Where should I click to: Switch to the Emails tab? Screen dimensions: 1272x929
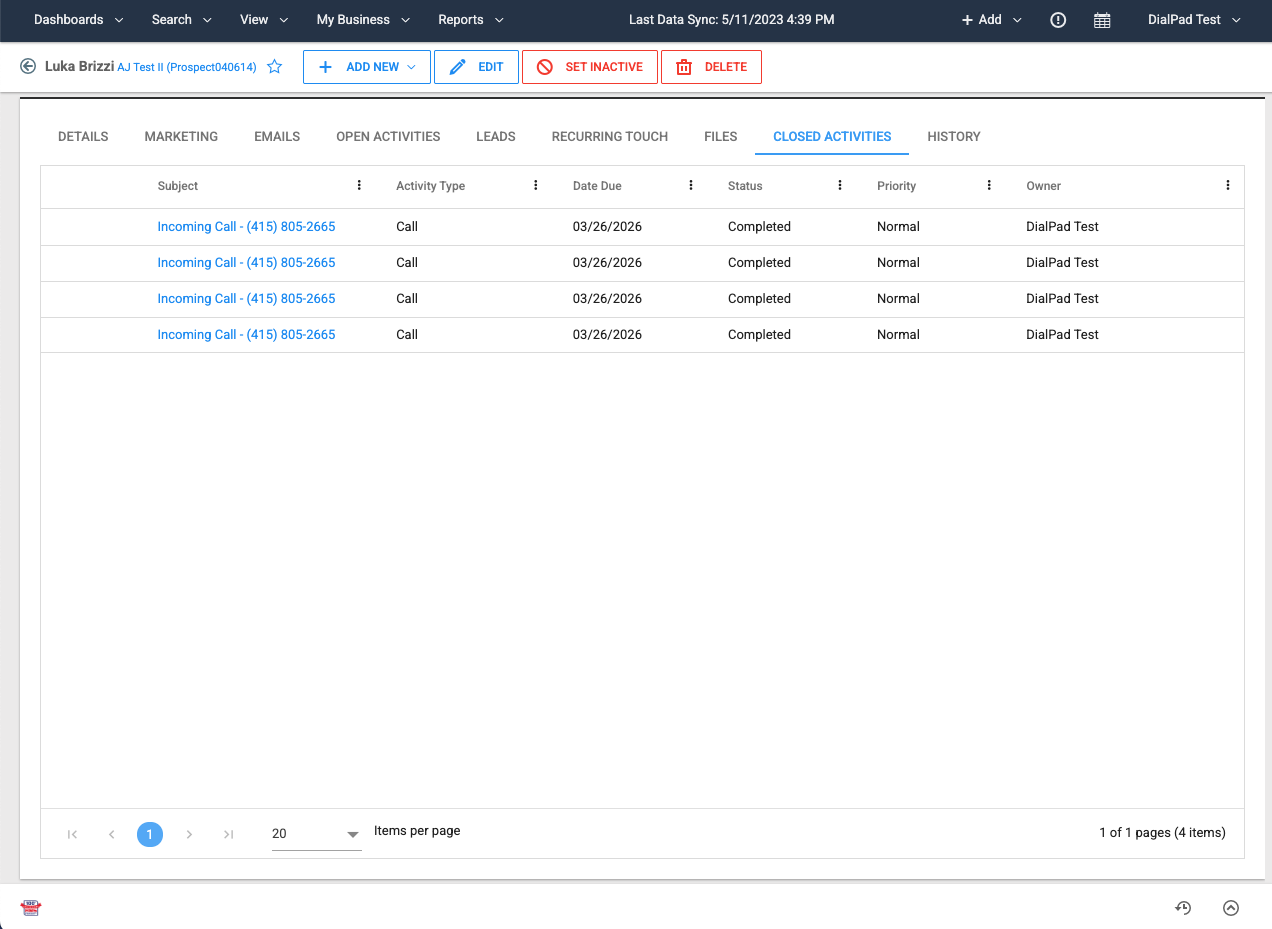point(277,136)
